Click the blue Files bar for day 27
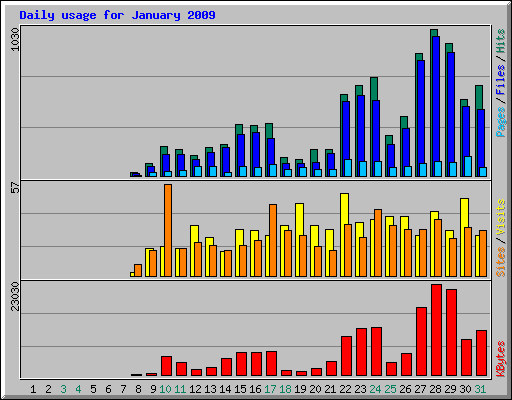The image size is (512, 400). pyautogui.click(x=421, y=112)
